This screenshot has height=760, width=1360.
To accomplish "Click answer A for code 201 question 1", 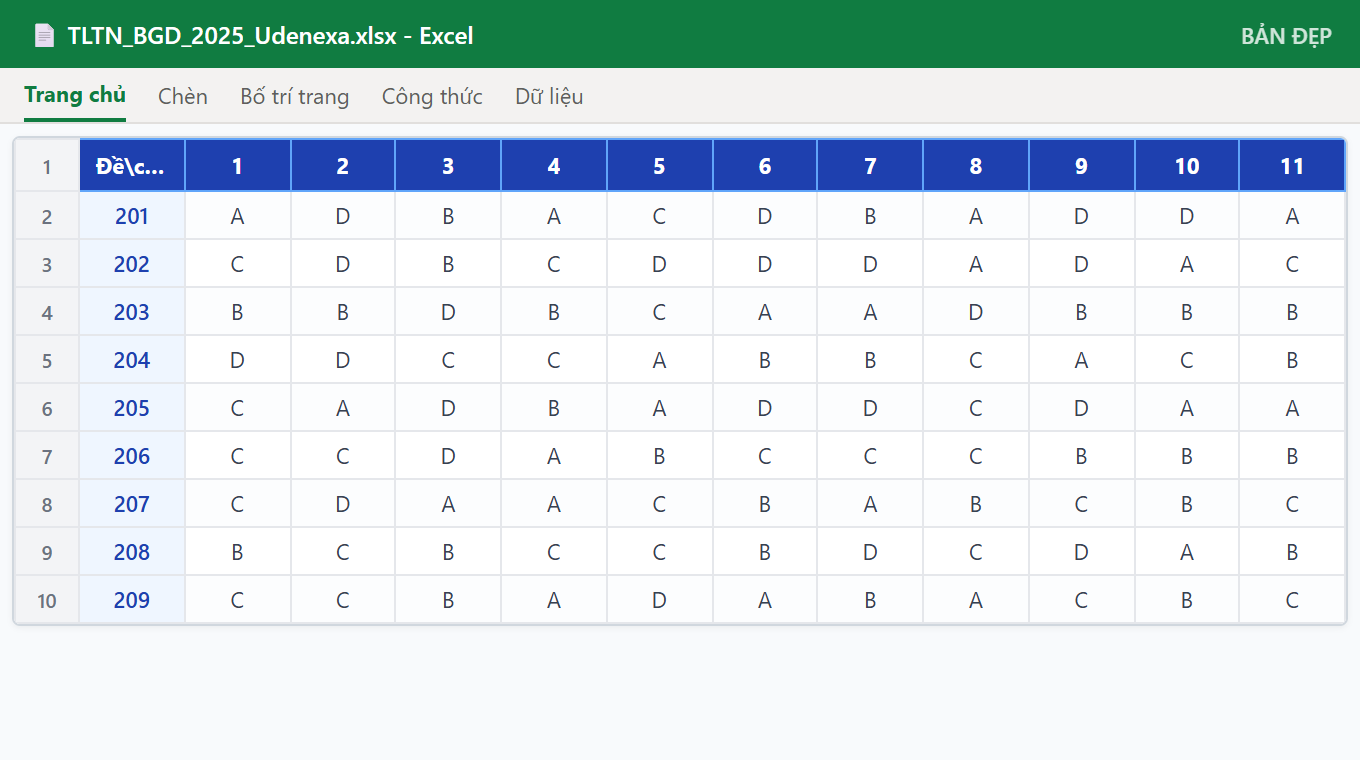I will point(238,216).
